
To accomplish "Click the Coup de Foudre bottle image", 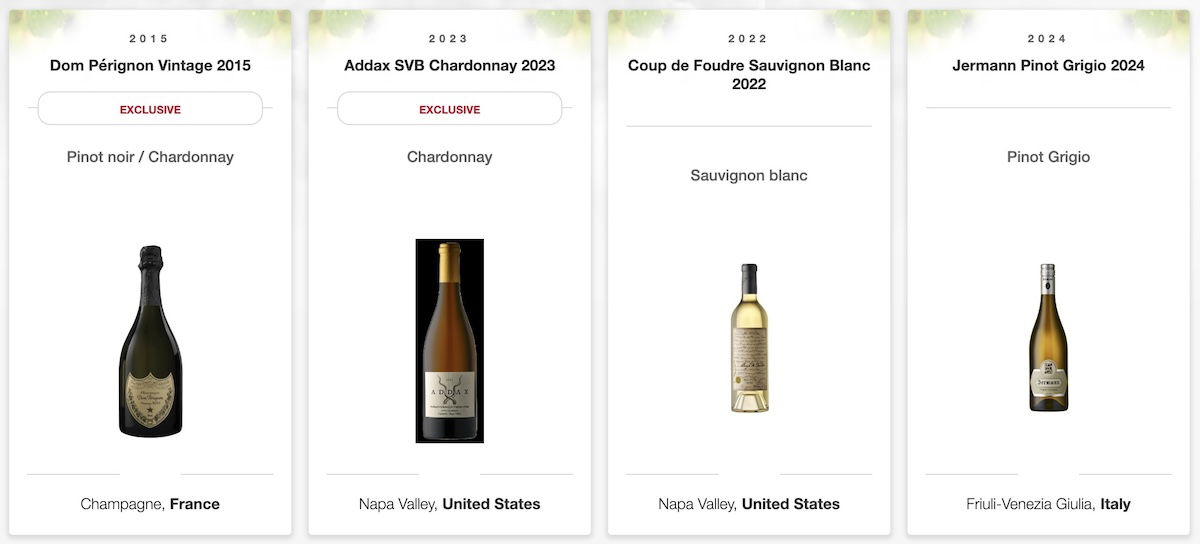I will pos(749,339).
